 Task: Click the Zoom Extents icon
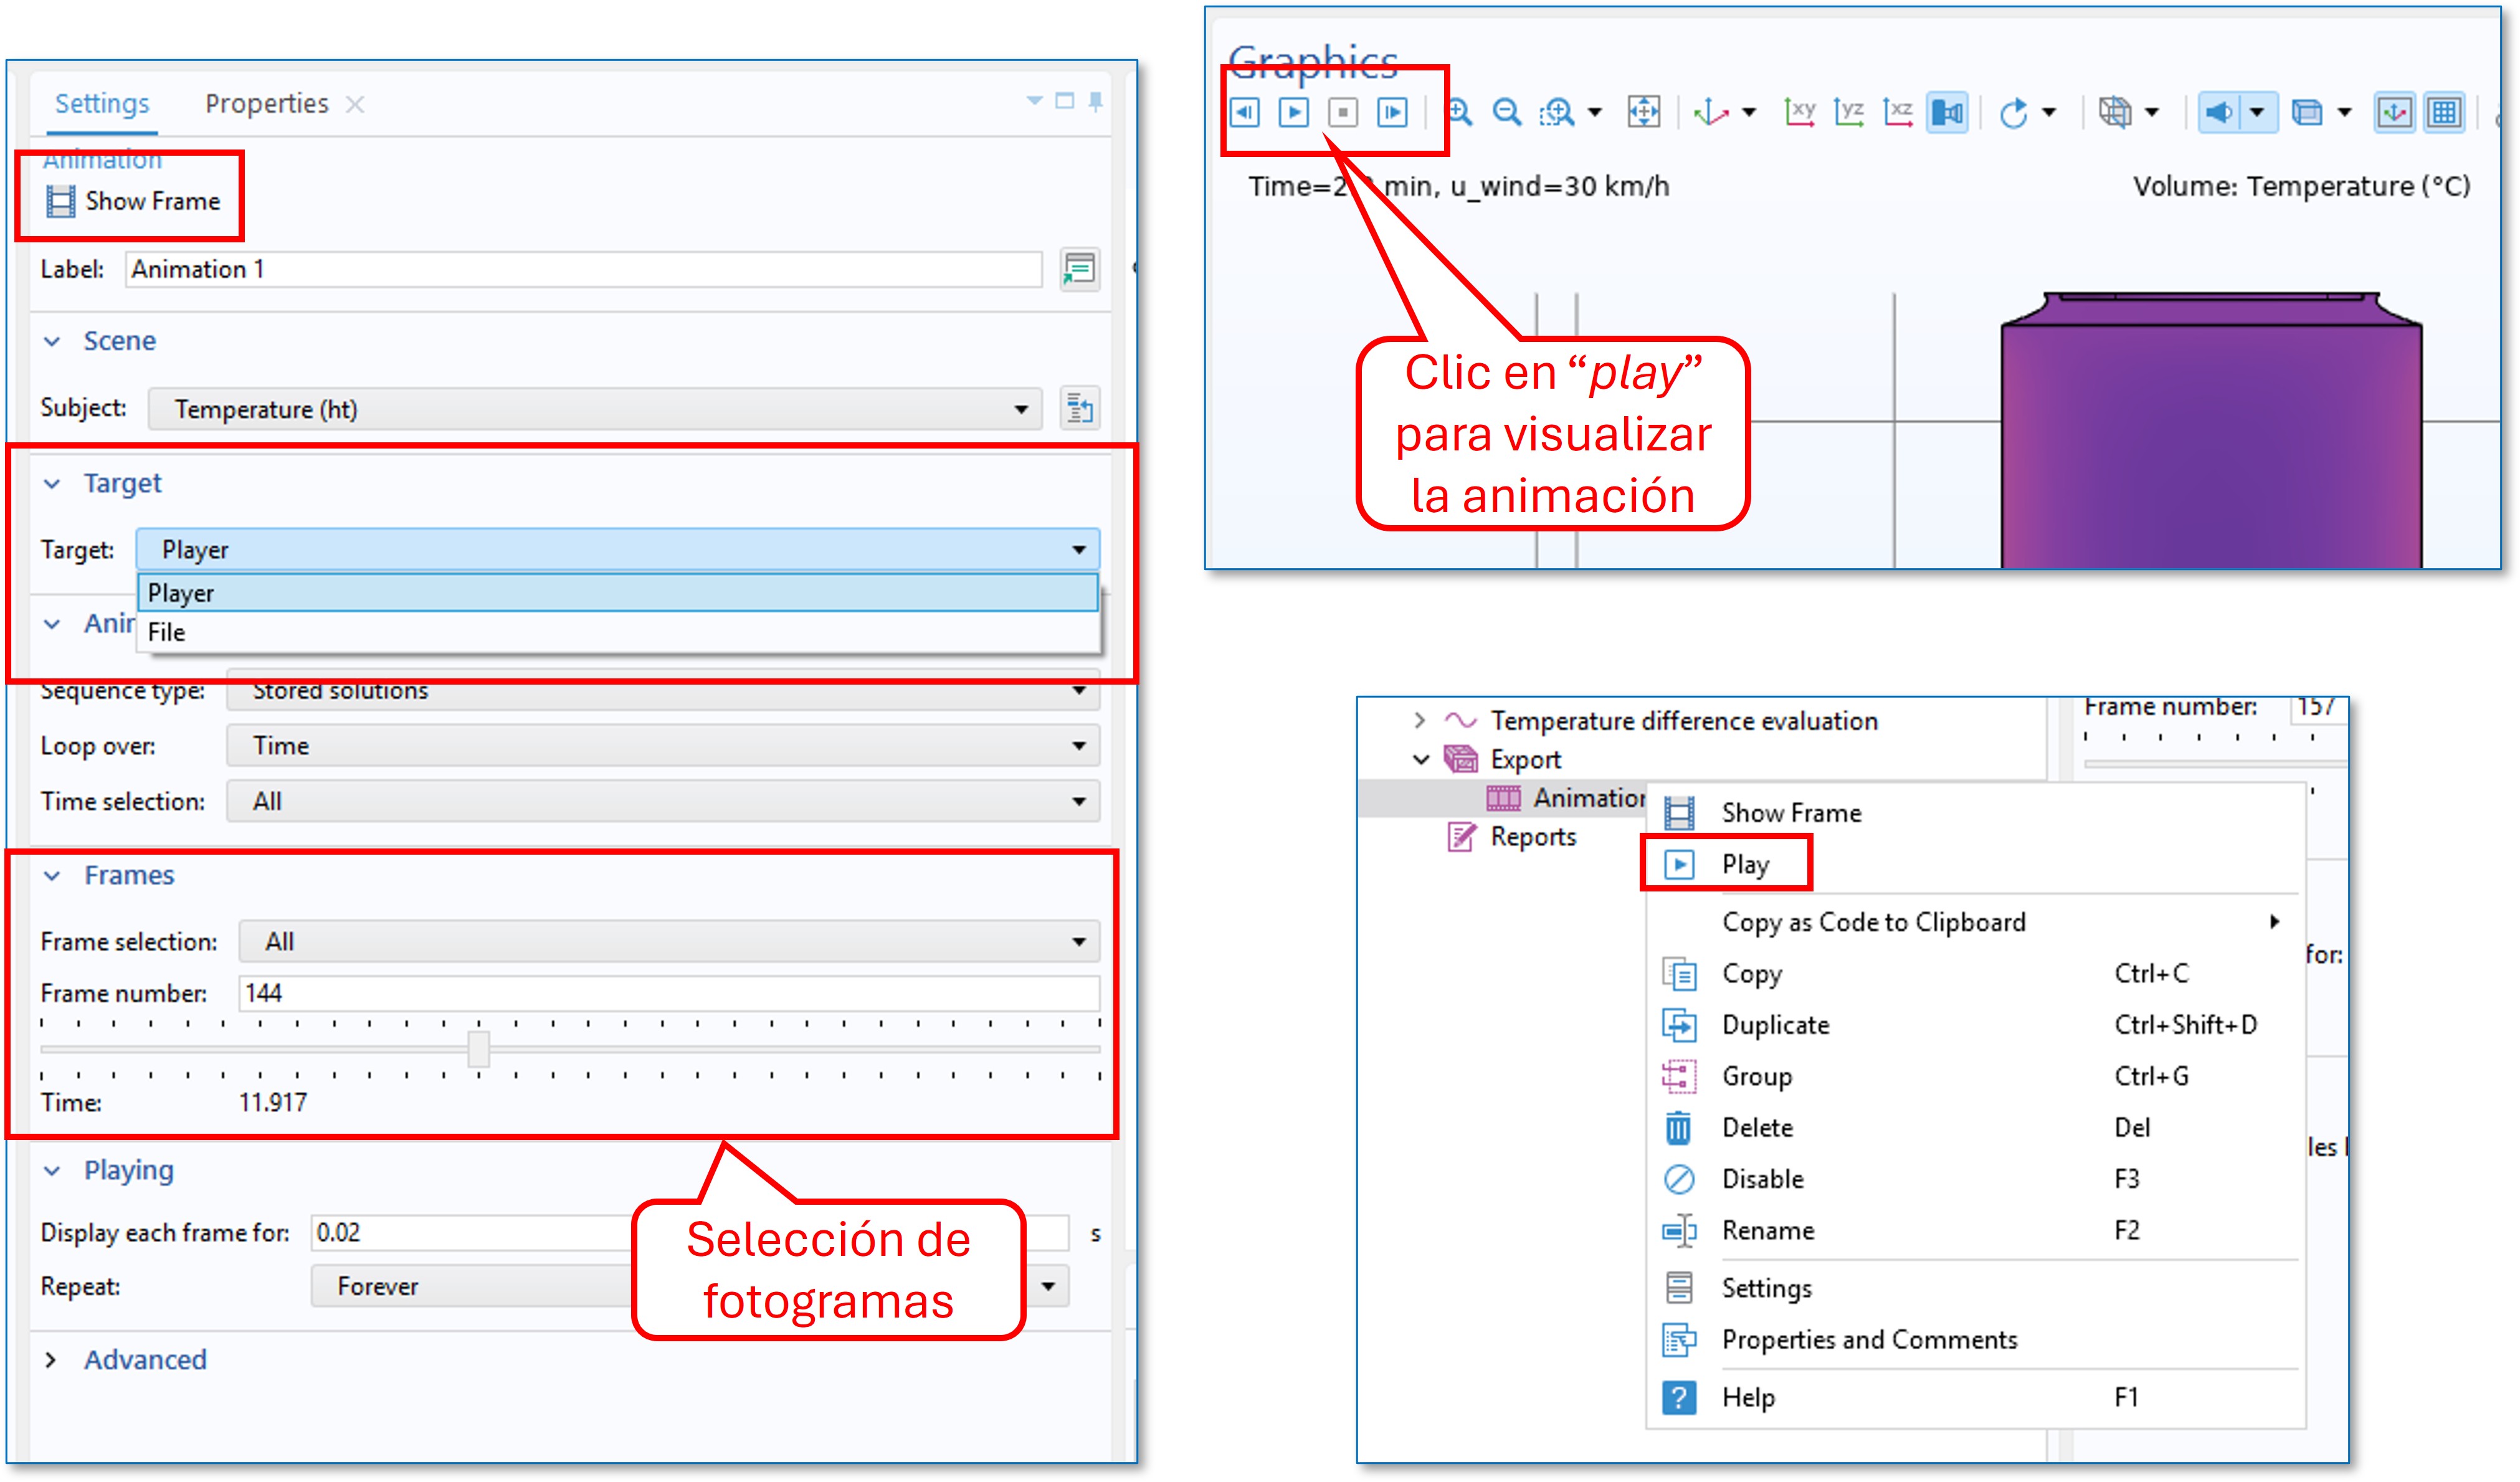click(x=1643, y=112)
